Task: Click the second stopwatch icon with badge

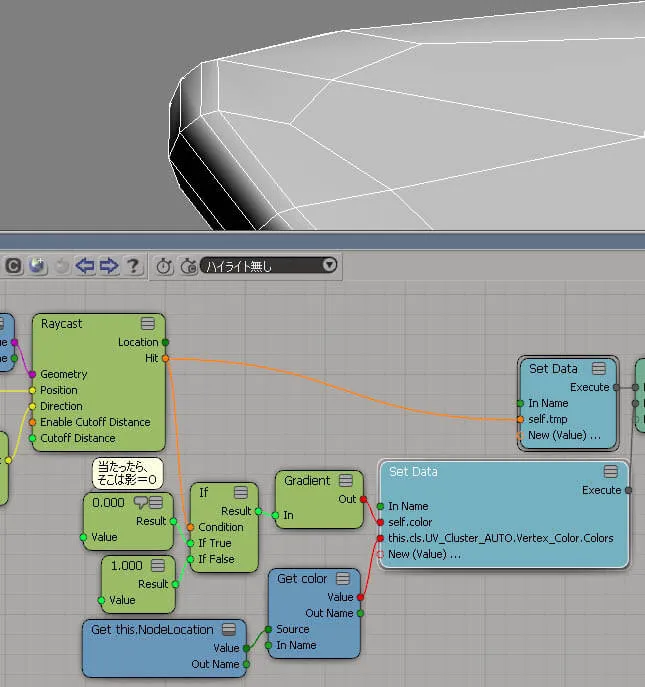Action: tap(189, 266)
